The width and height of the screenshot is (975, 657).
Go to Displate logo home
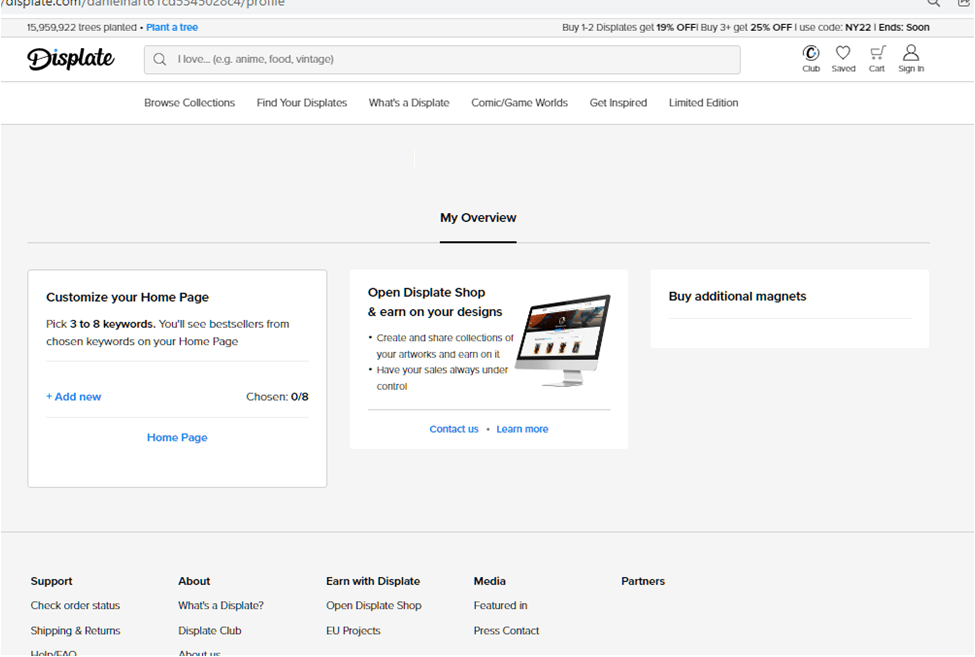[x=71, y=58]
